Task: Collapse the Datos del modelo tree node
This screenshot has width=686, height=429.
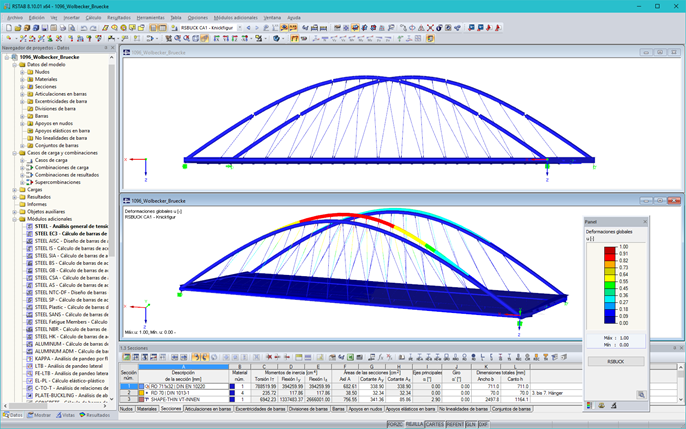Action: pos(14,65)
